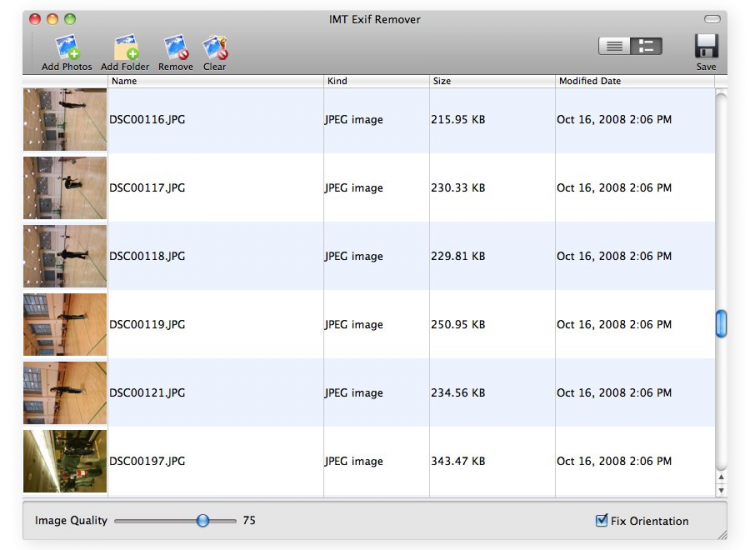Click the 230.33 KB size value

coord(458,188)
